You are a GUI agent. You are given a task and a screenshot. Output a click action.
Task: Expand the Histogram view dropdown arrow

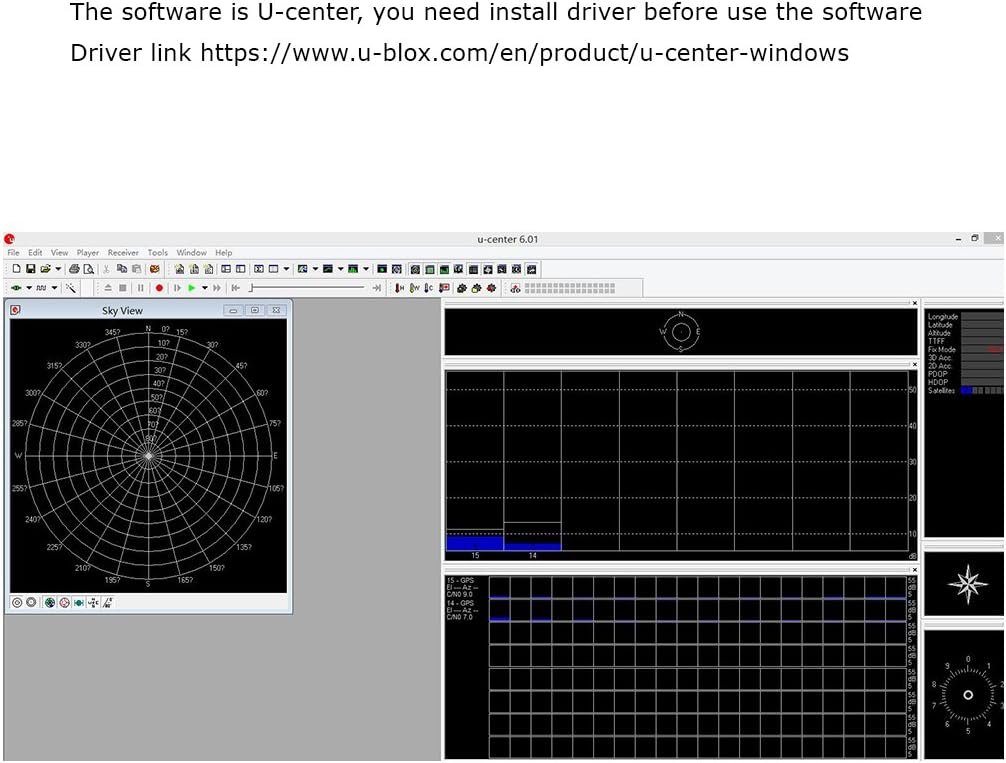click(x=366, y=269)
